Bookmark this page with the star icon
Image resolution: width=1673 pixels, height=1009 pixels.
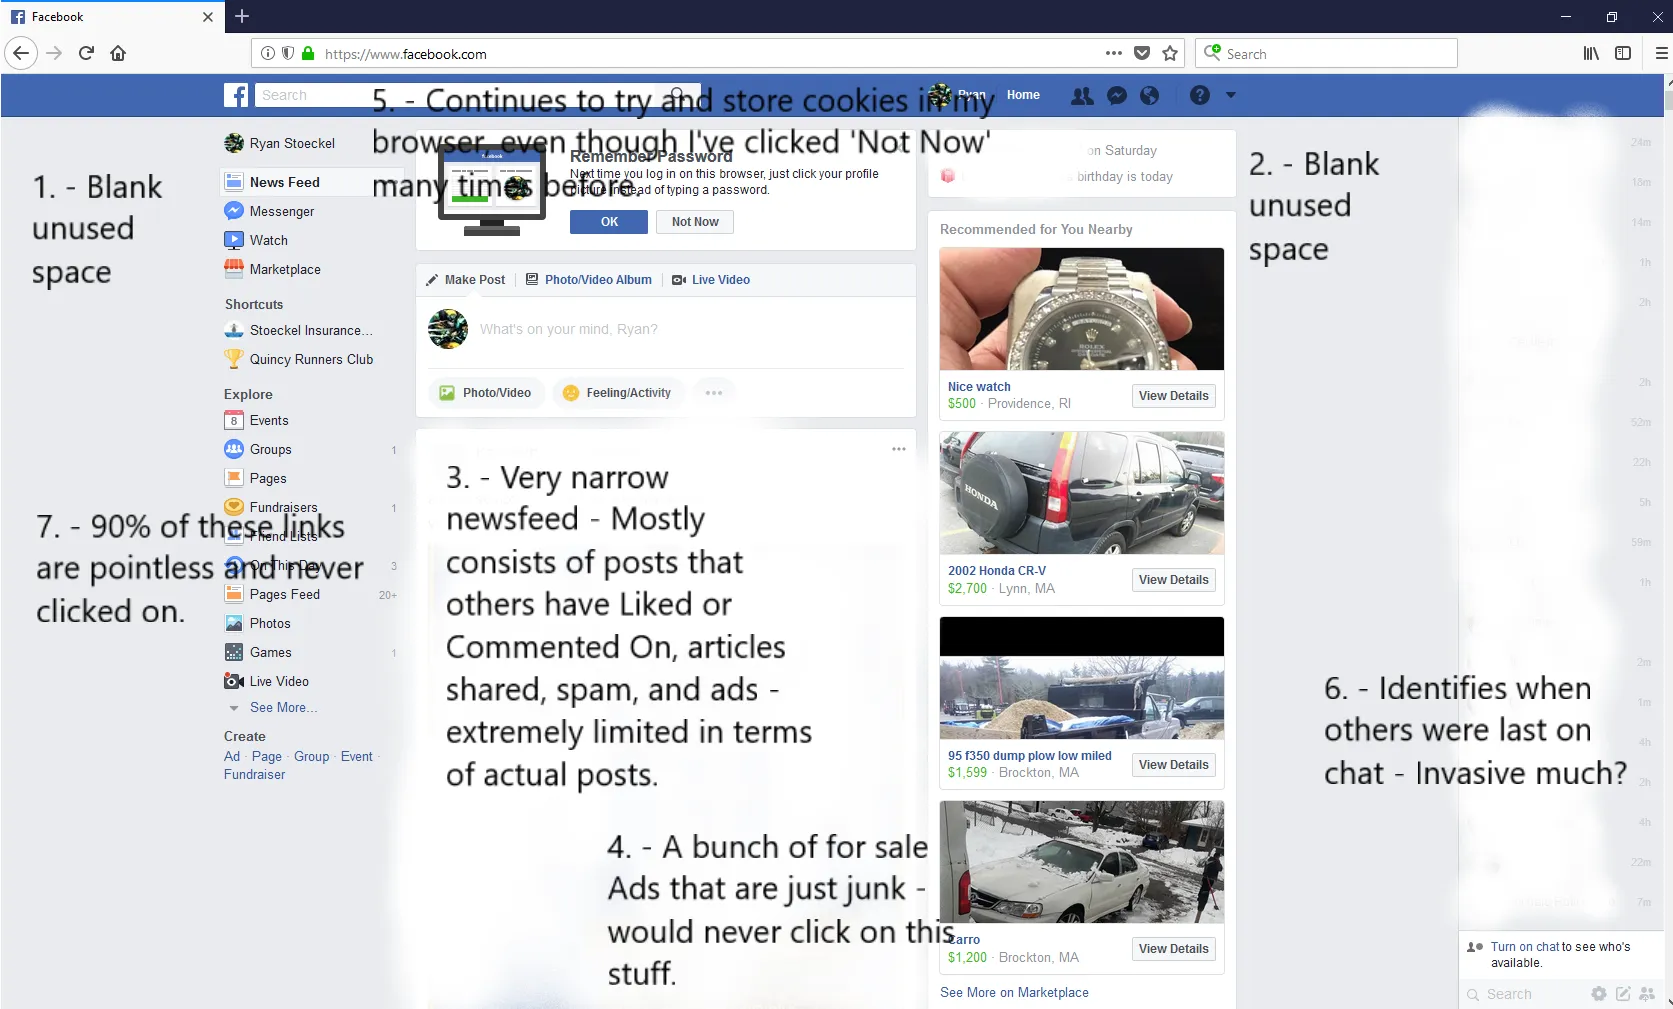pyautogui.click(x=1170, y=54)
